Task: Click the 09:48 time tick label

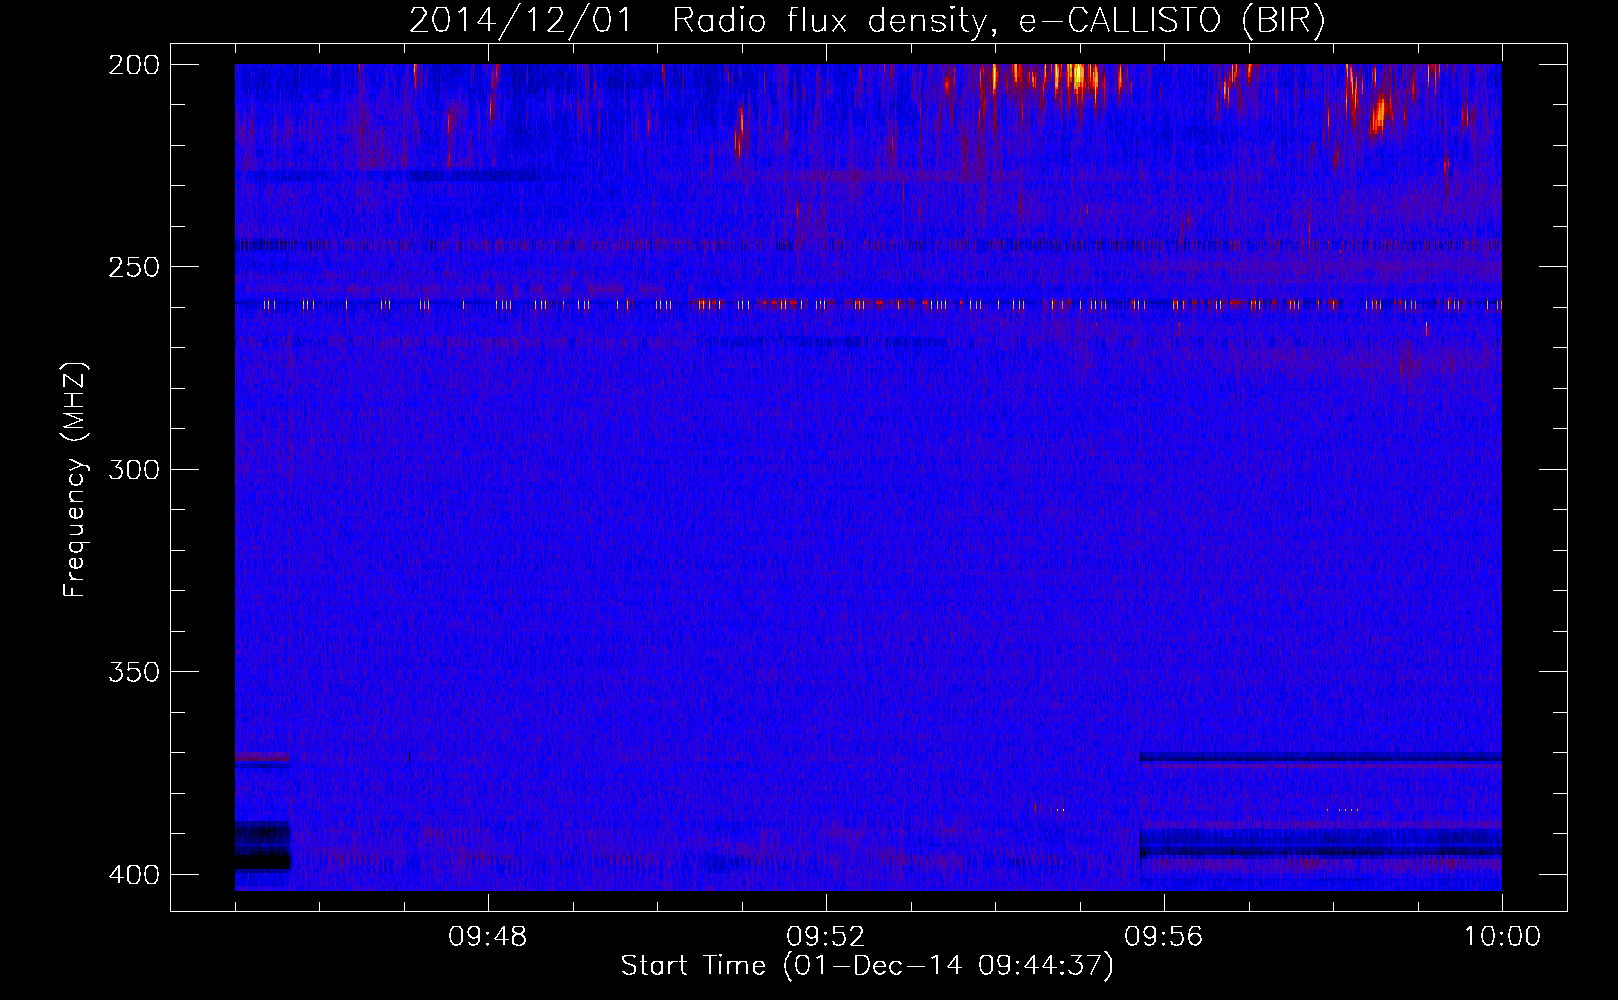Action: pyautogui.click(x=488, y=937)
